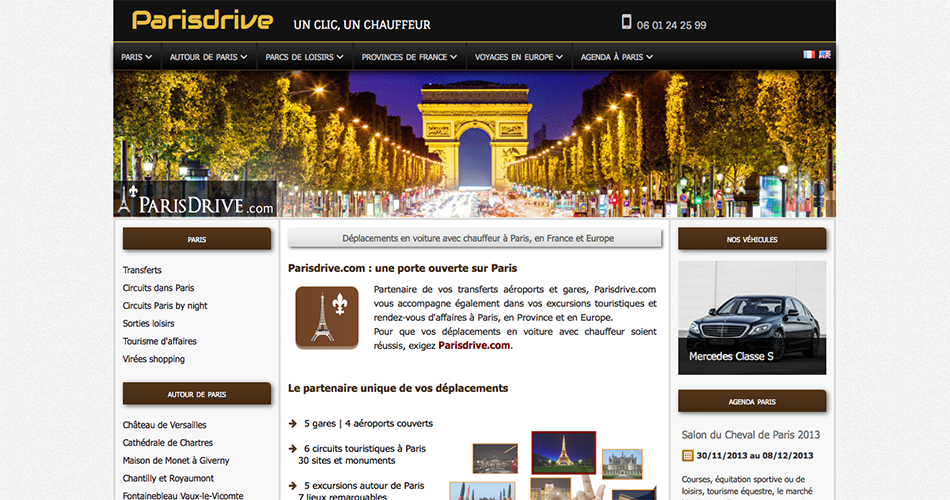The height and width of the screenshot is (500, 950).
Task: Click the AGENDA PARIS header button
Action: pos(752,401)
